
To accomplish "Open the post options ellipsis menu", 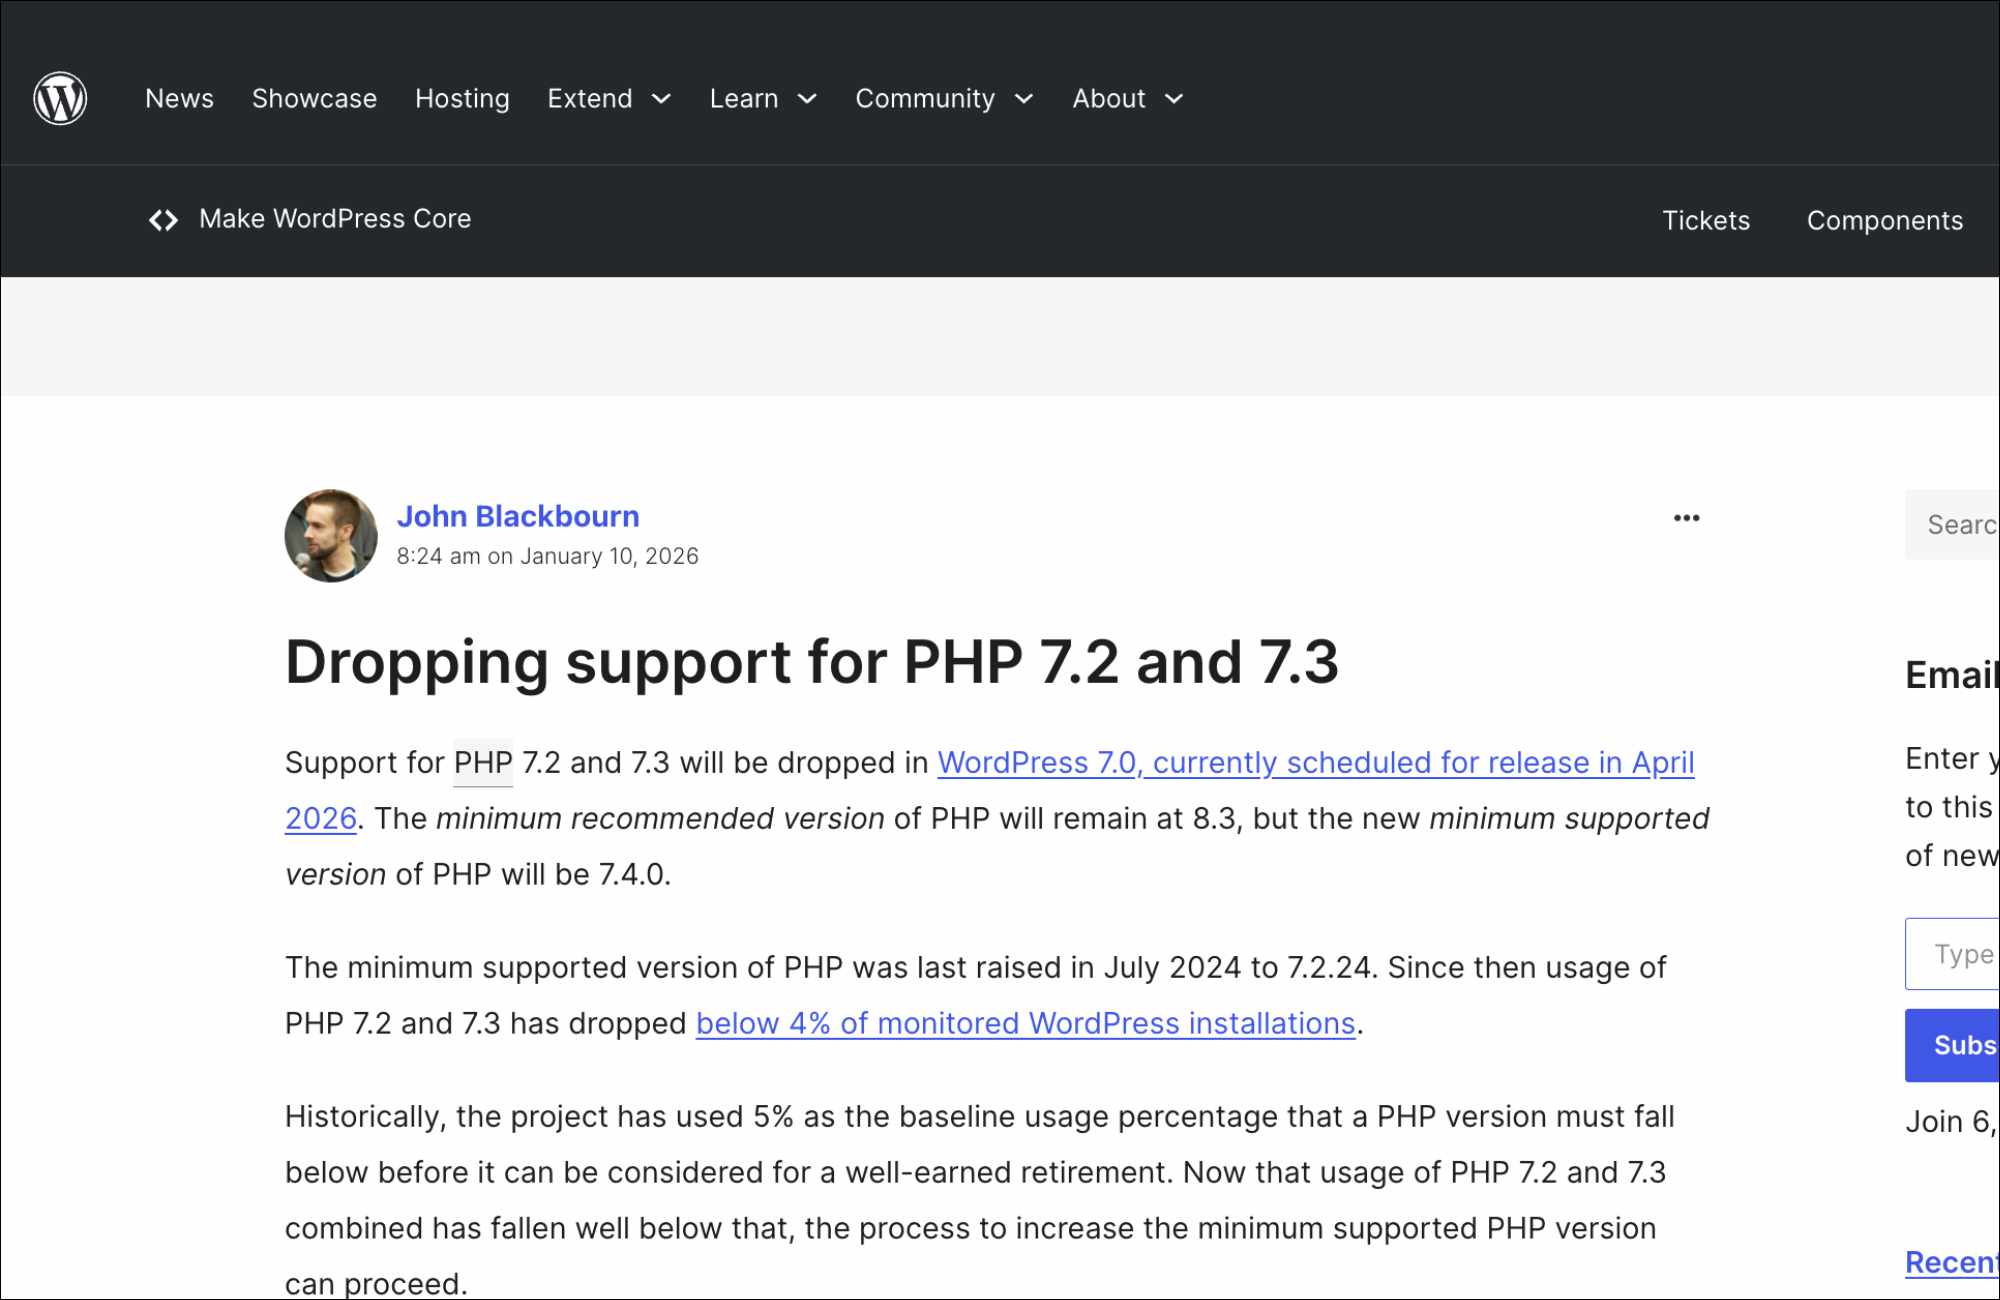I will [x=1686, y=518].
